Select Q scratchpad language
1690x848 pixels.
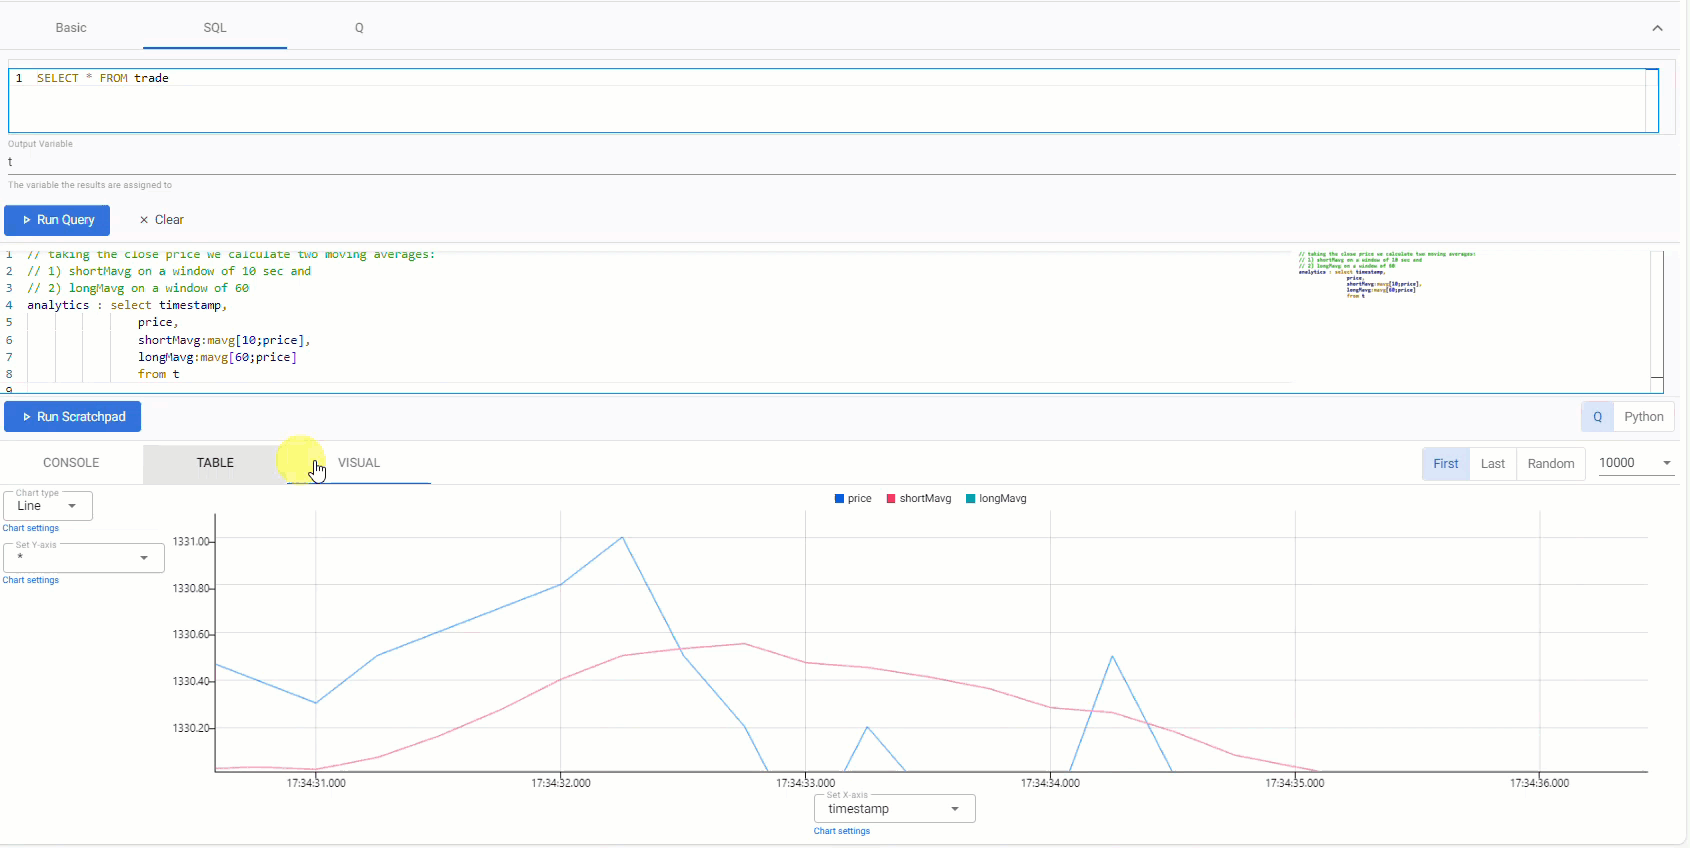coord(1597,417)
